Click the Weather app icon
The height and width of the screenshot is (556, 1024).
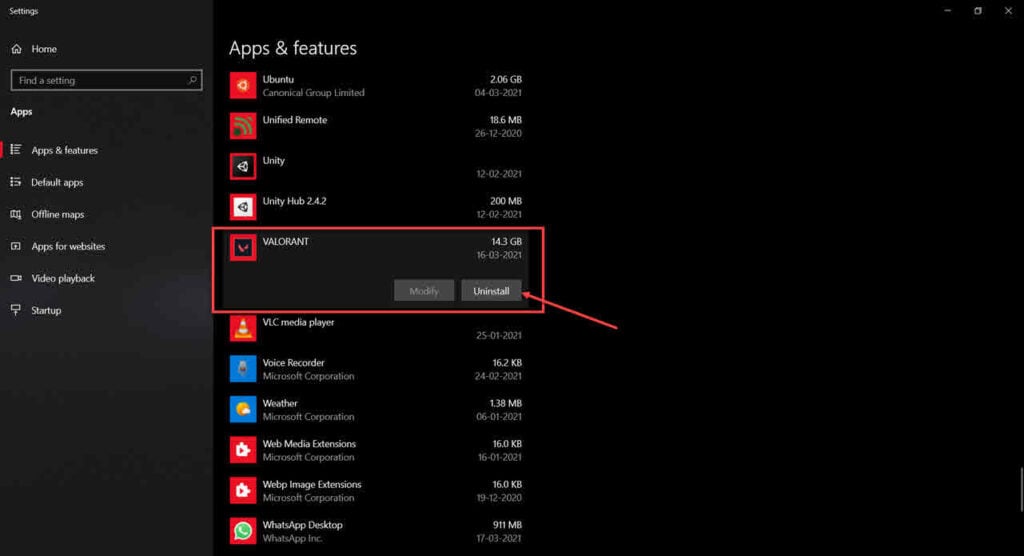[x=242, y=410]
